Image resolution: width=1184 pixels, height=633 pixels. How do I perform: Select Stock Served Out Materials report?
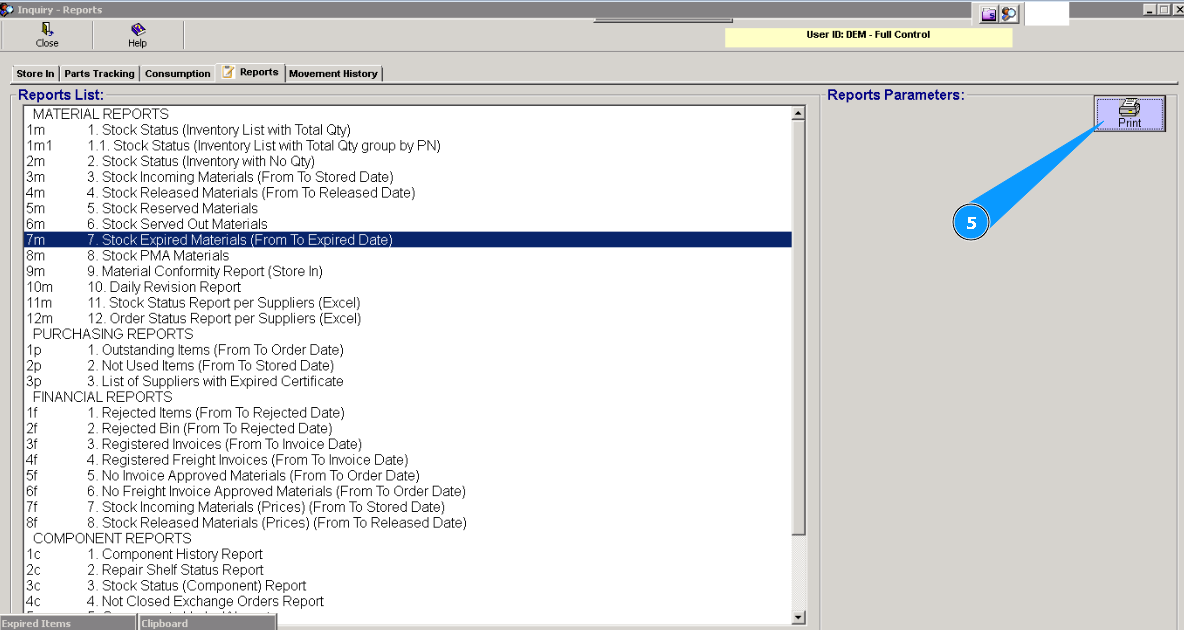click(x=408, y=224)
